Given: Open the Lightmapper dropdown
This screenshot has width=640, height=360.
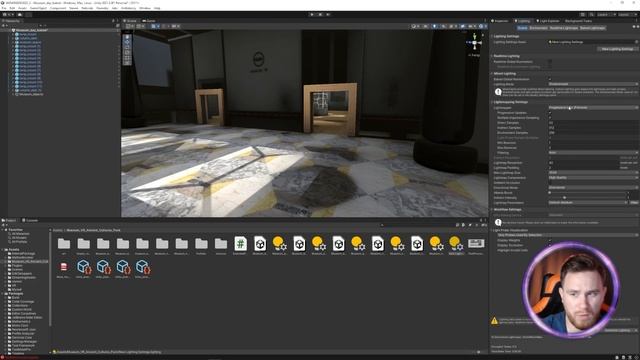Looking at the screenshot, I should point(593,108).
